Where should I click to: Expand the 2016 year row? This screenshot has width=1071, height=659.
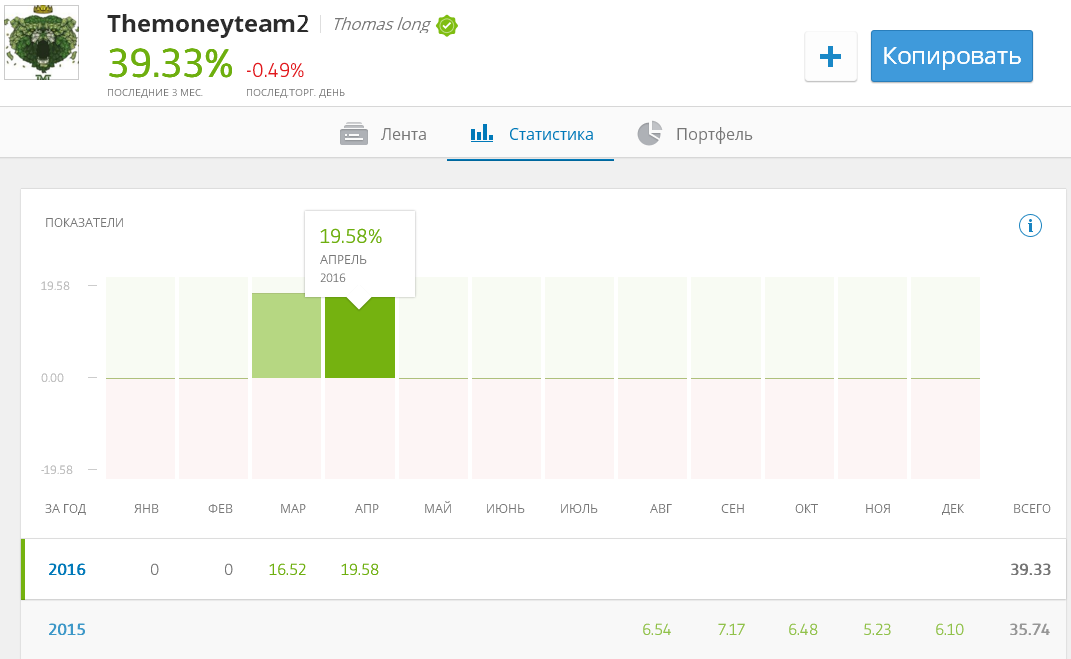click(67, 570)
